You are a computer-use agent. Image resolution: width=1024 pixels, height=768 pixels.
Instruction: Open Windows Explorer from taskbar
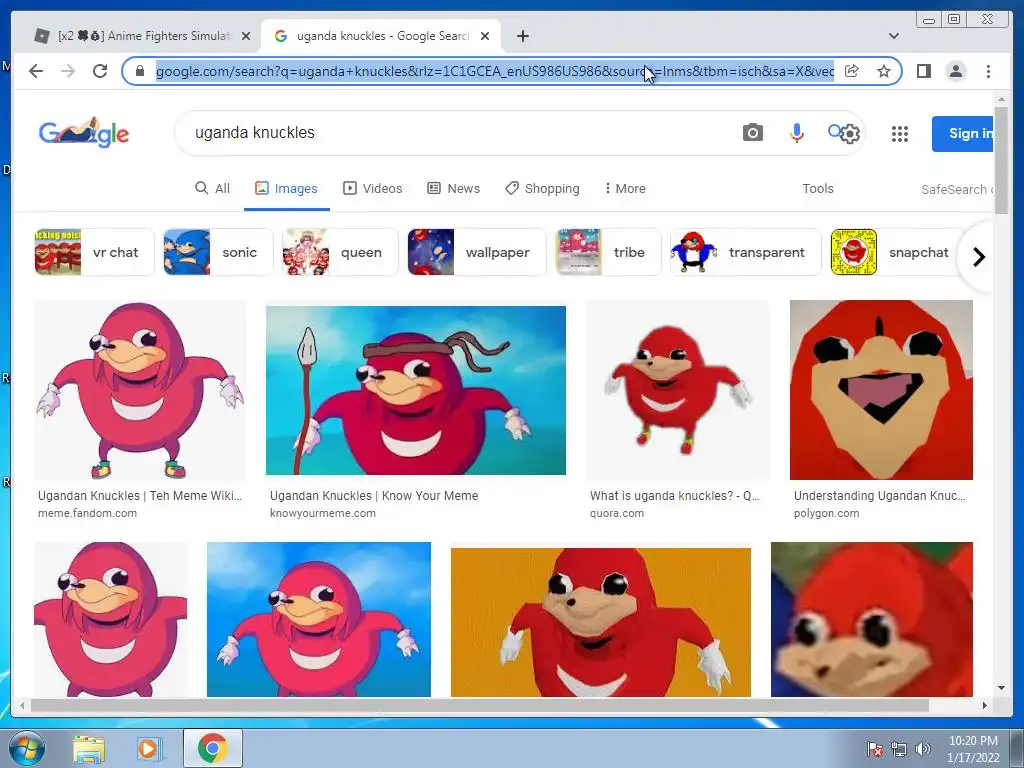[89, 748]
